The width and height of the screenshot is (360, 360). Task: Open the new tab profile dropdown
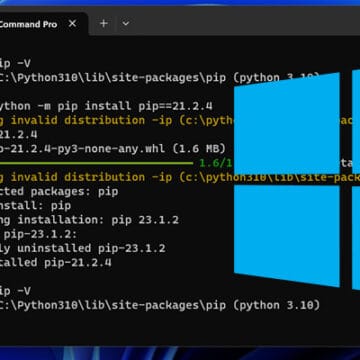pyautogui.click(x=125, y=24)
